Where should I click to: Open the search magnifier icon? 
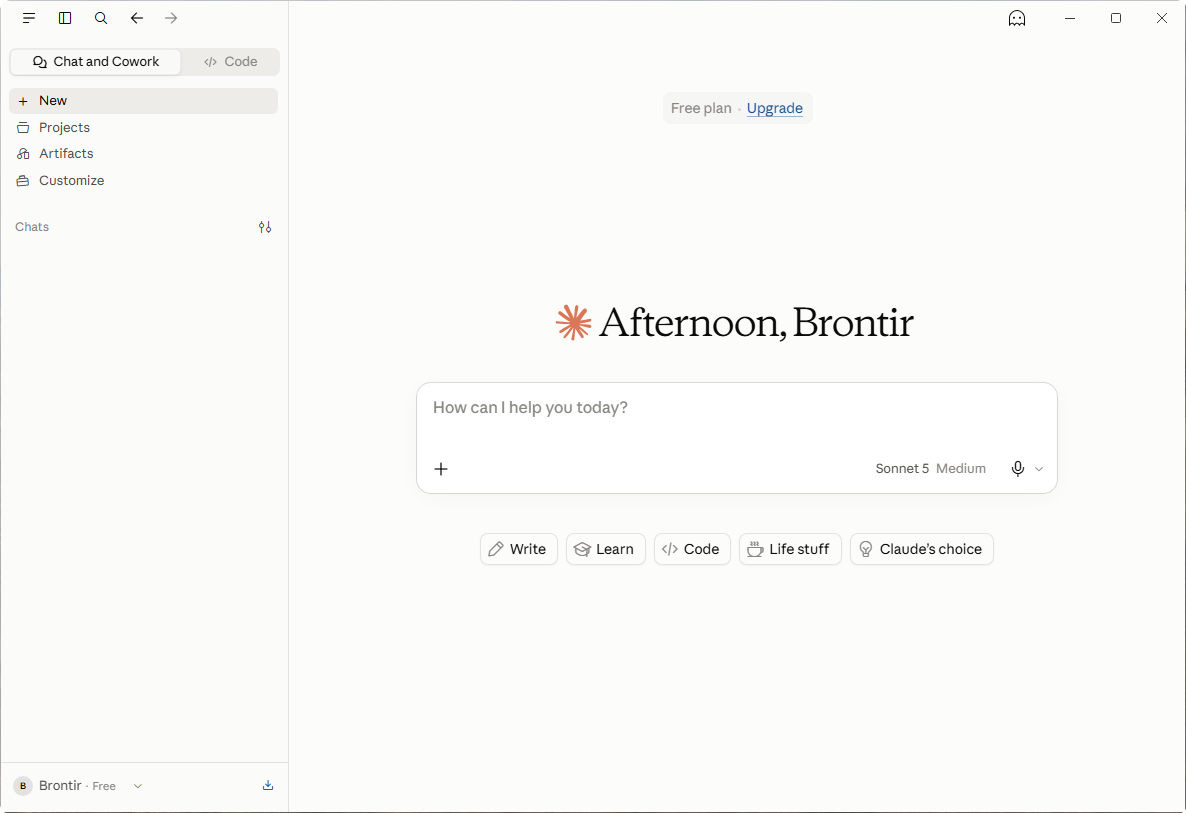(x=101, y=18)
